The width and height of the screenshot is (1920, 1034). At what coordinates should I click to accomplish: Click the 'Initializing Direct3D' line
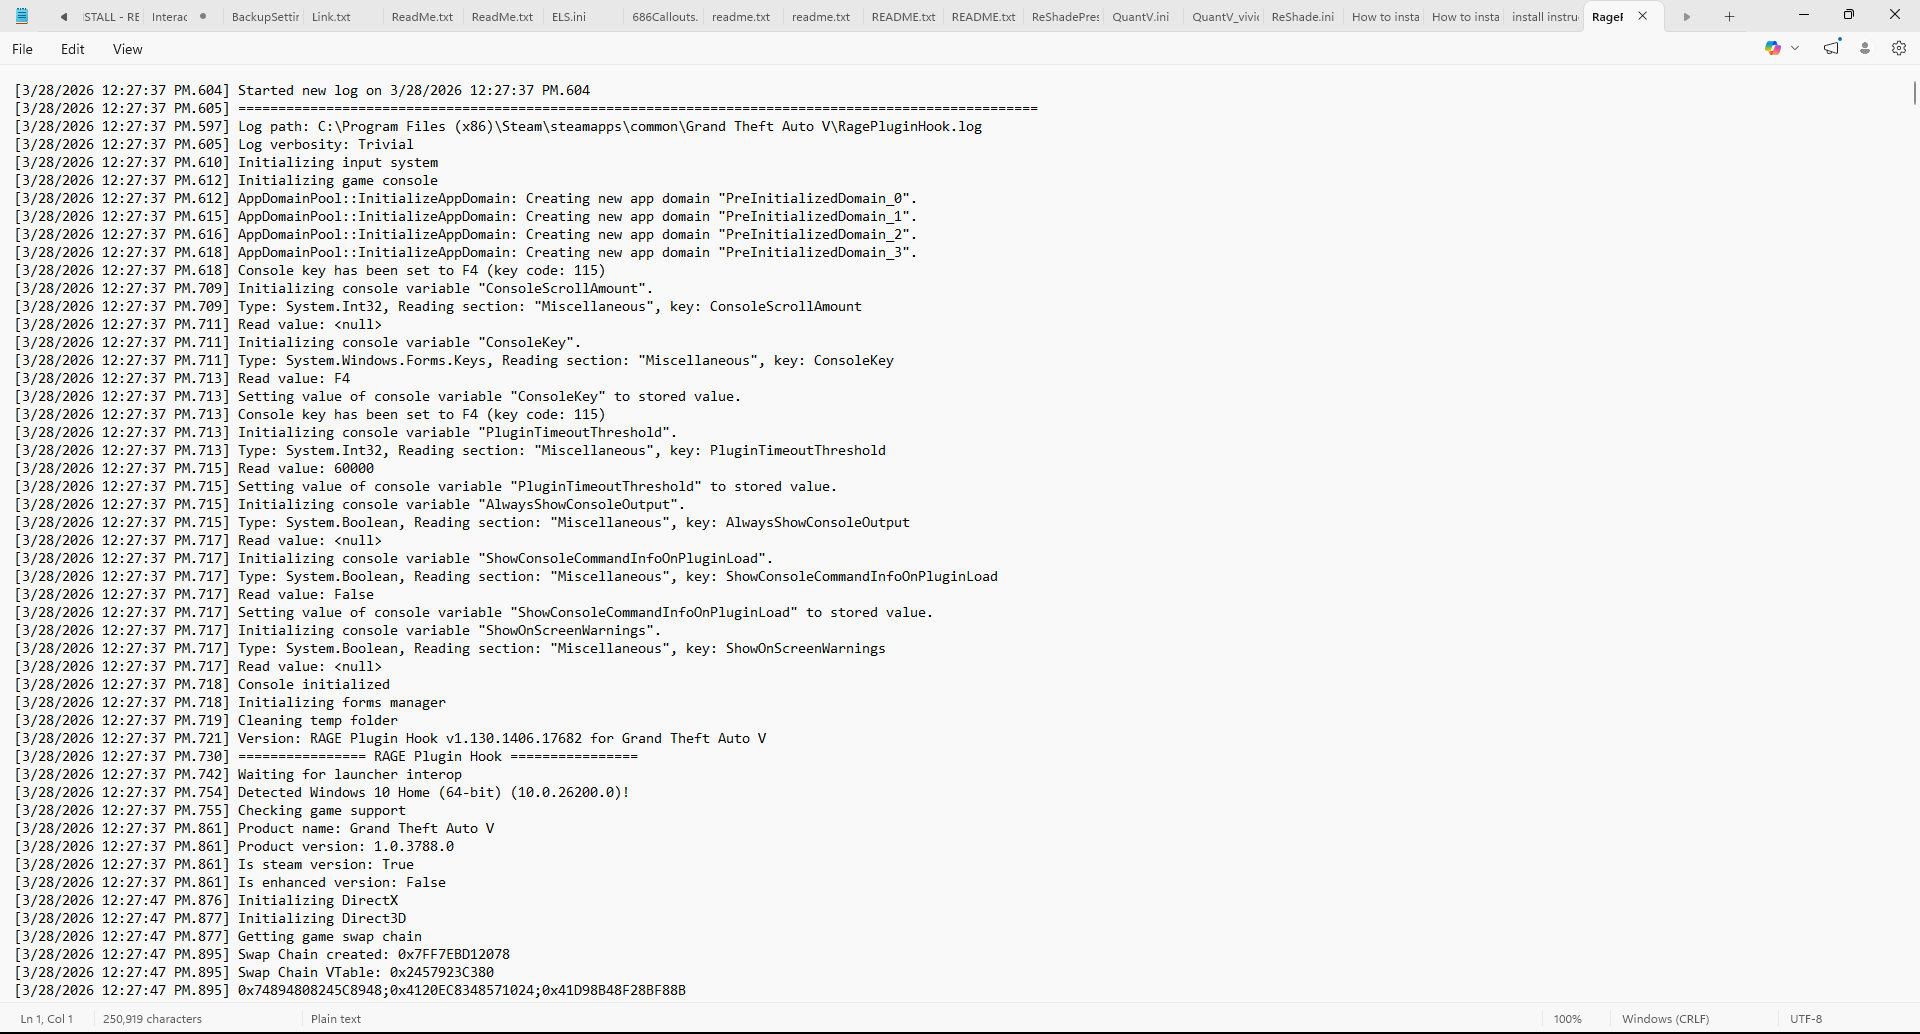point(210,918)
